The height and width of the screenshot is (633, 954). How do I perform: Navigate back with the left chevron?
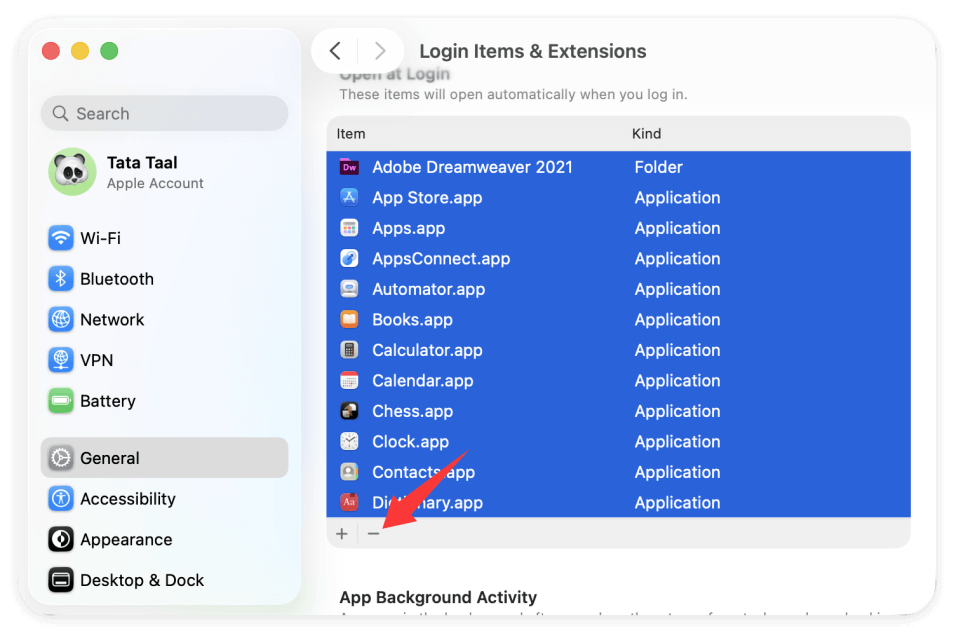pos(334,51)
